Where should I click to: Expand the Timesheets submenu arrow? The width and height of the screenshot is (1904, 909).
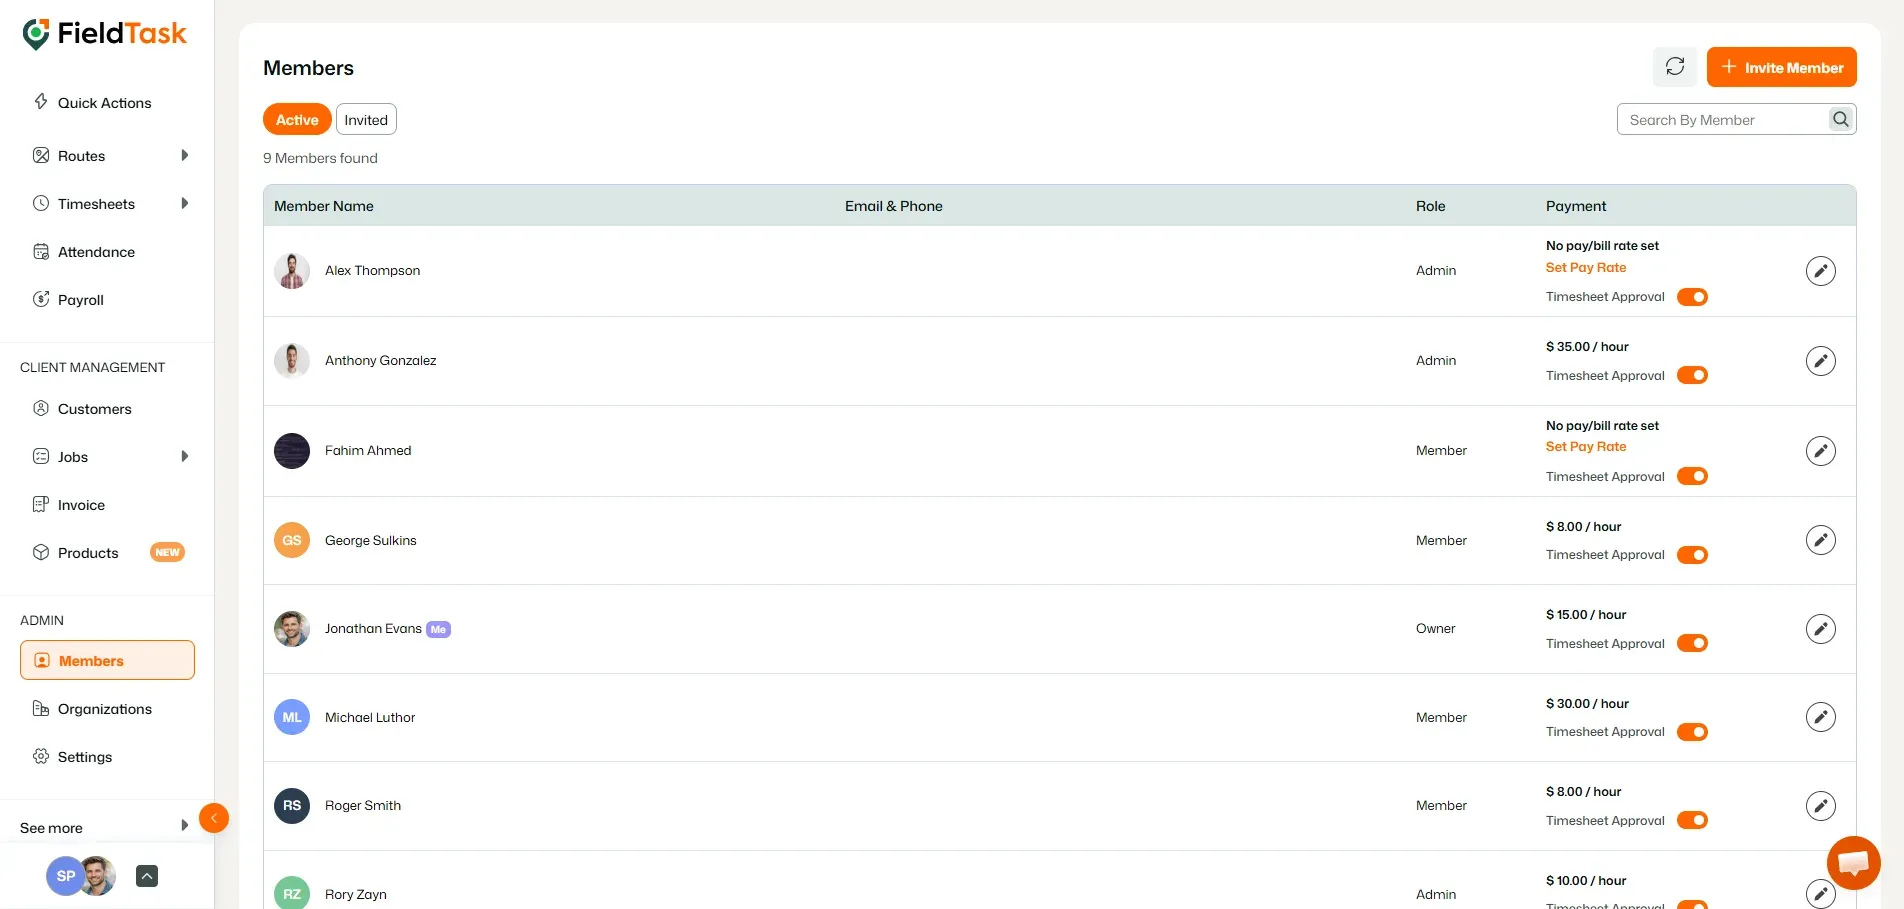[x=184, y=203]
